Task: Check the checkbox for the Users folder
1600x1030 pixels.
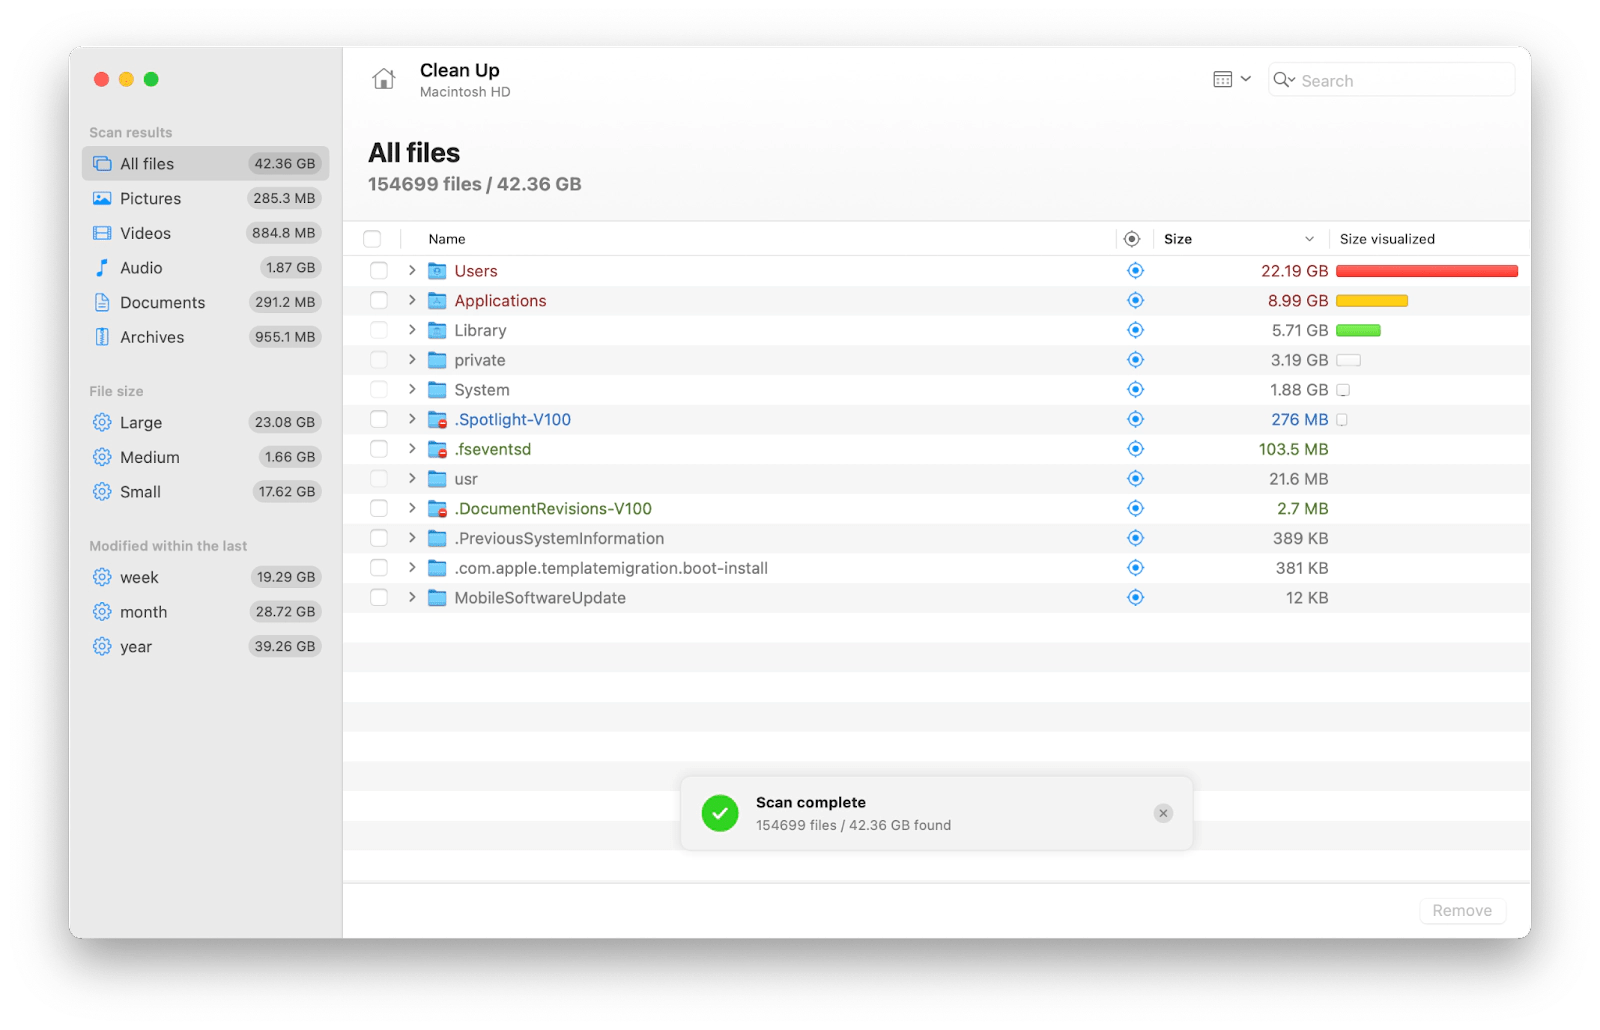Action: pos(379,270)
